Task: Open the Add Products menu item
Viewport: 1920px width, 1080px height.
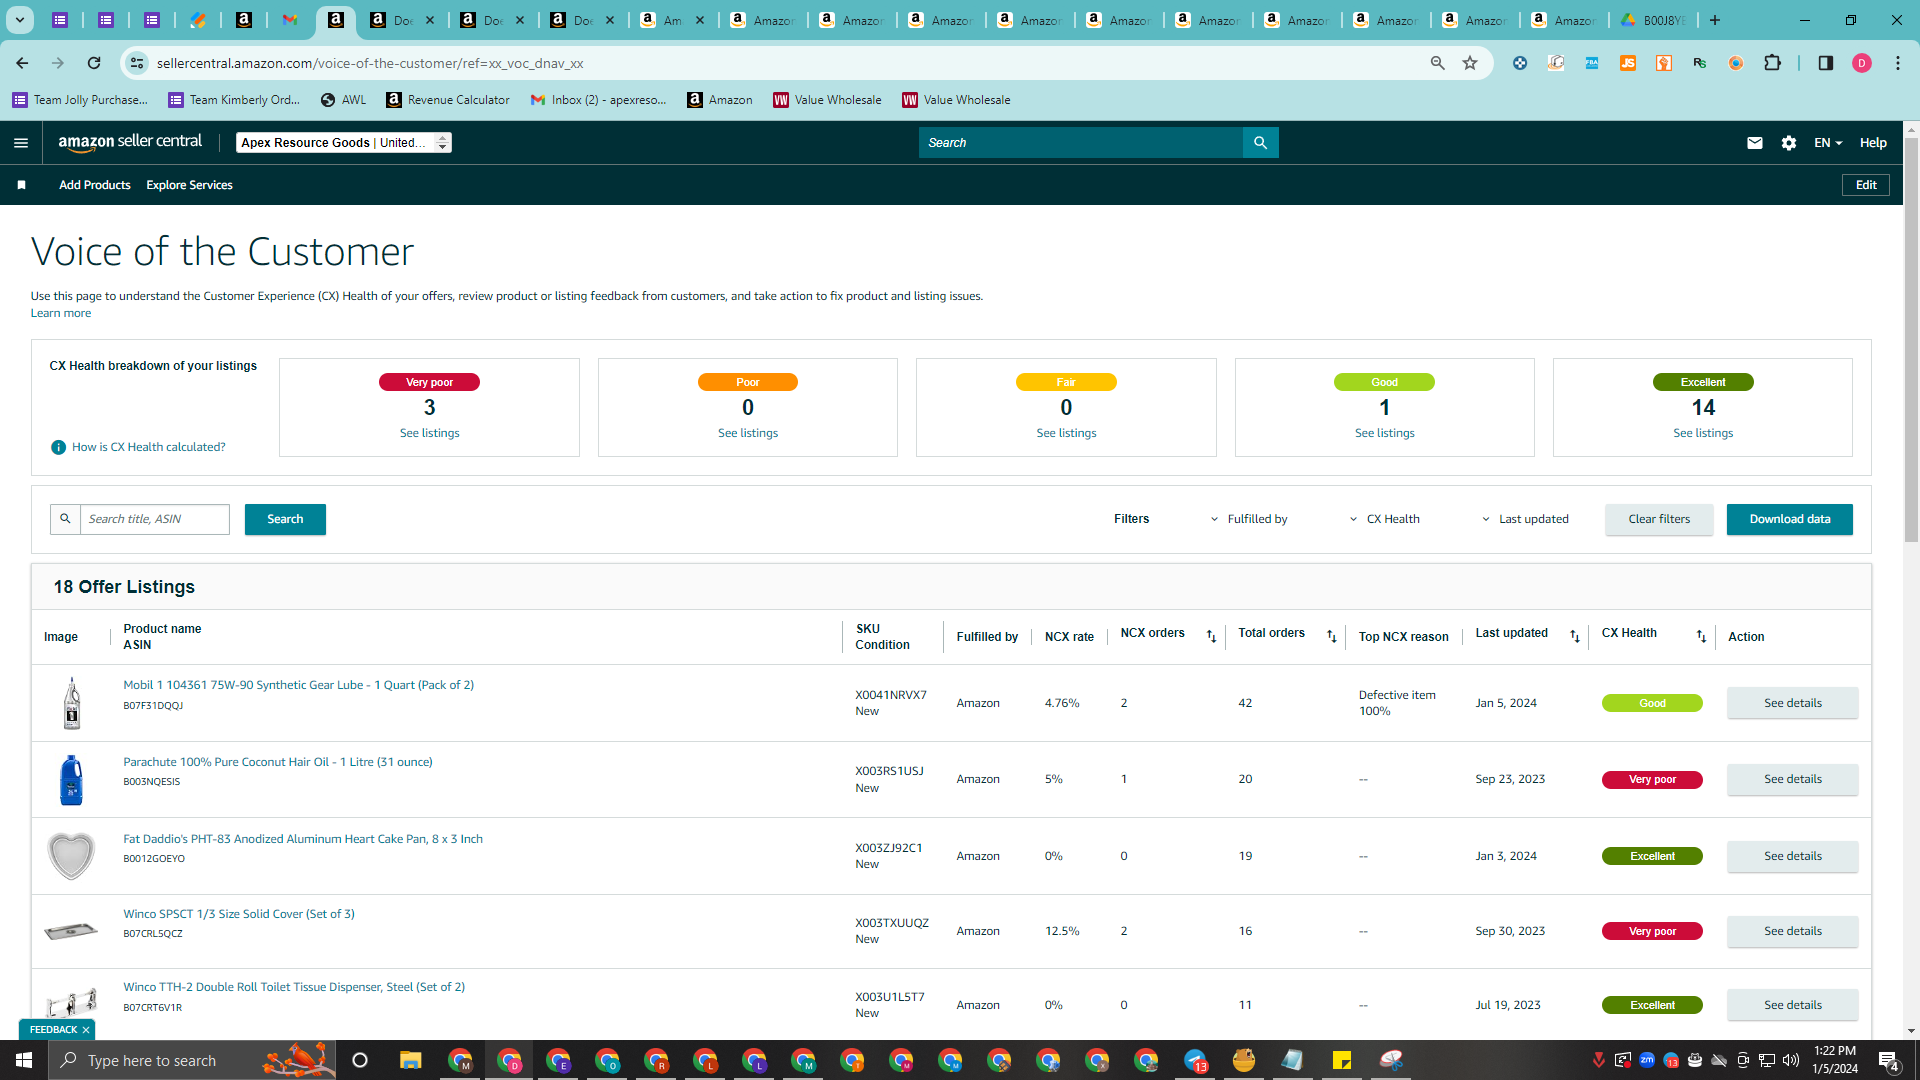Action: (95, 185)
